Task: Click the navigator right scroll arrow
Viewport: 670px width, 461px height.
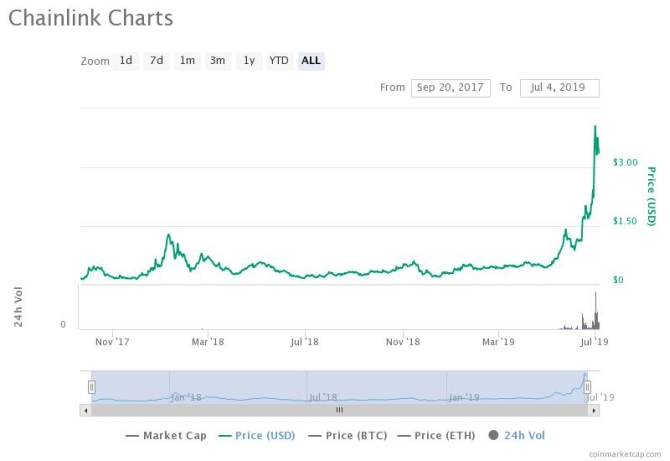Action: pyautogui.click(x=594, y=411)
